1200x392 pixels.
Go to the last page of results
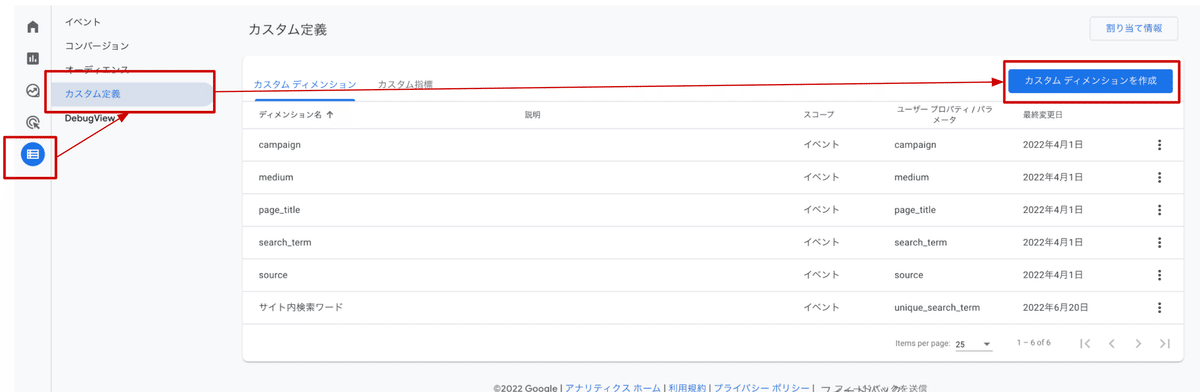(x=1164, y=344)
